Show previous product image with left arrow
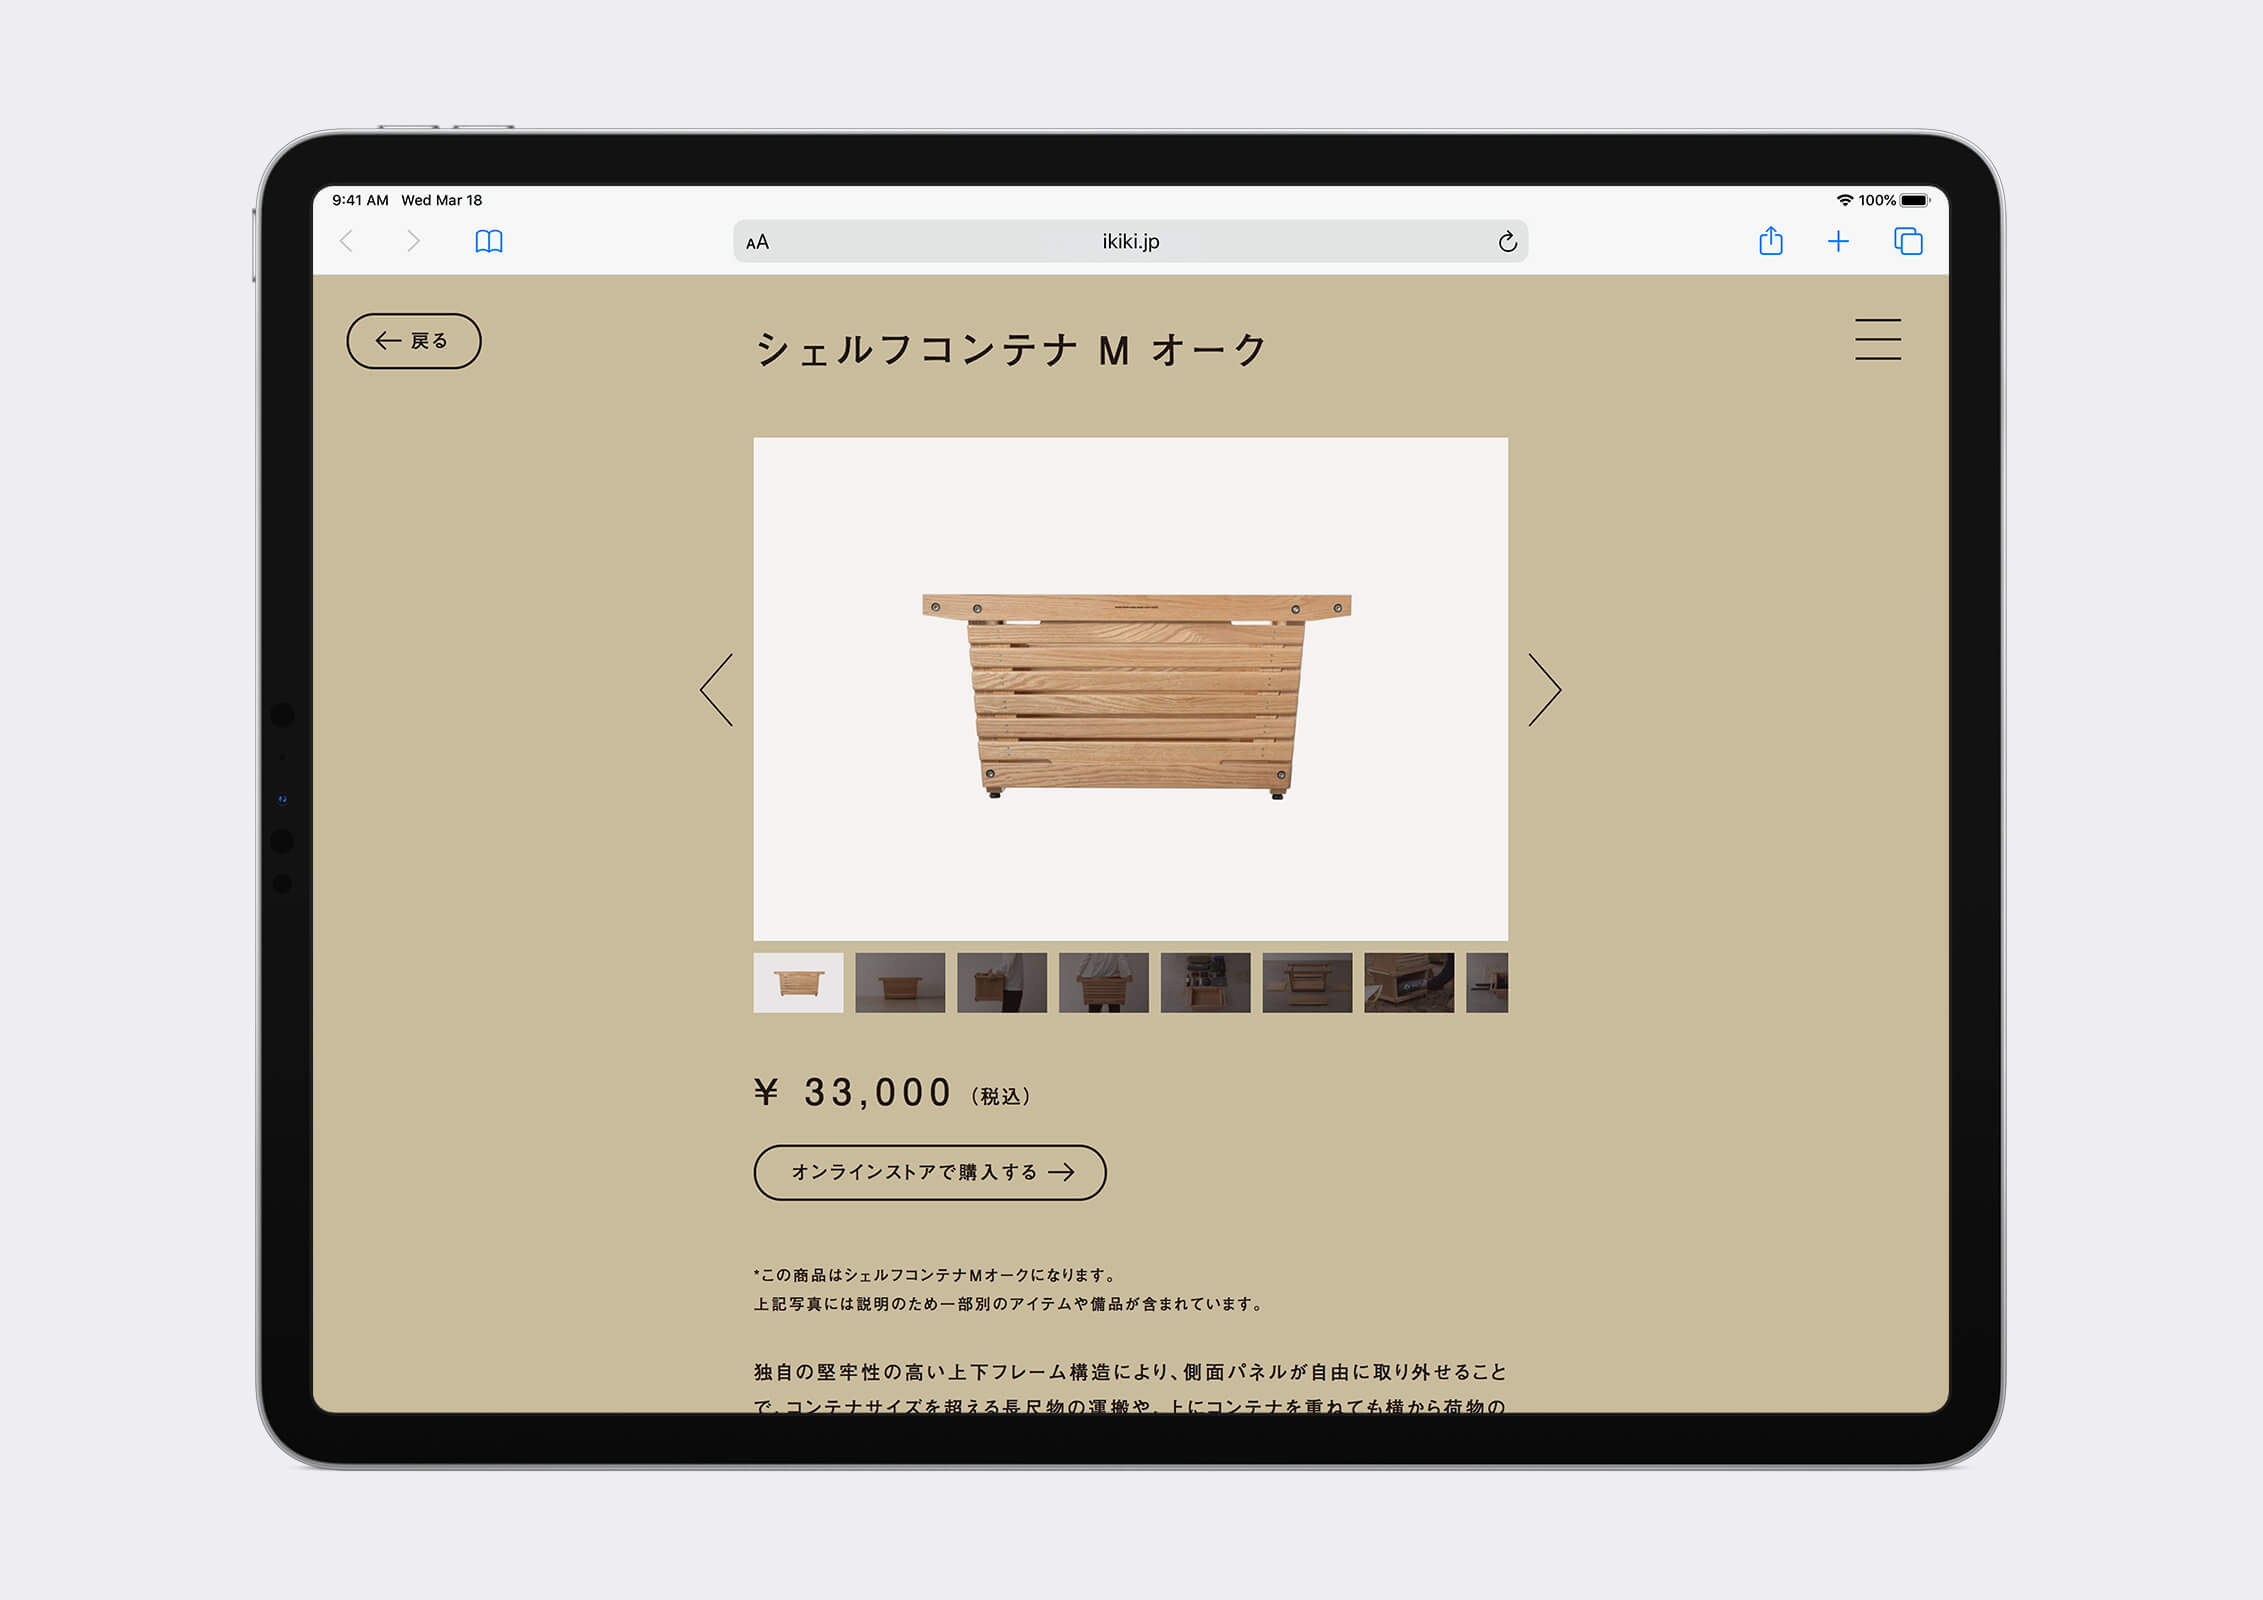 717,690
